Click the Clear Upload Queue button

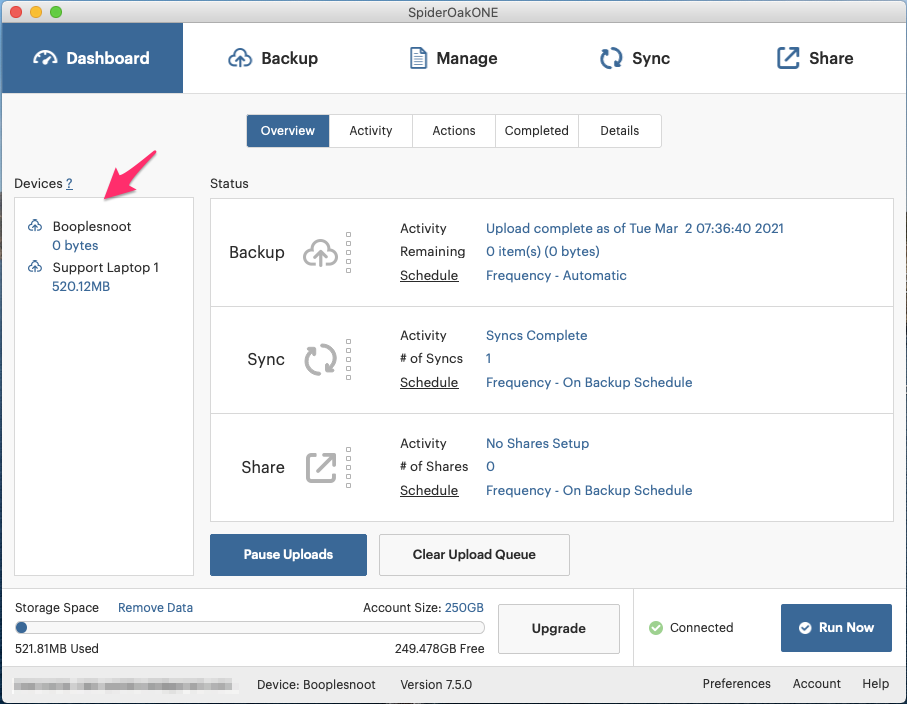474,555
